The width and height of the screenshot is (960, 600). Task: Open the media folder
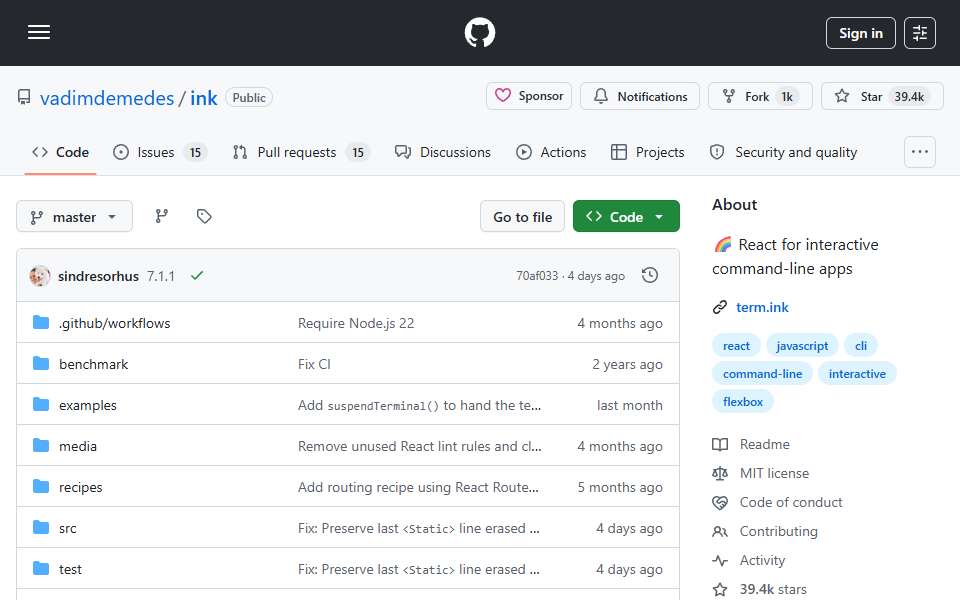pos(78,446)
